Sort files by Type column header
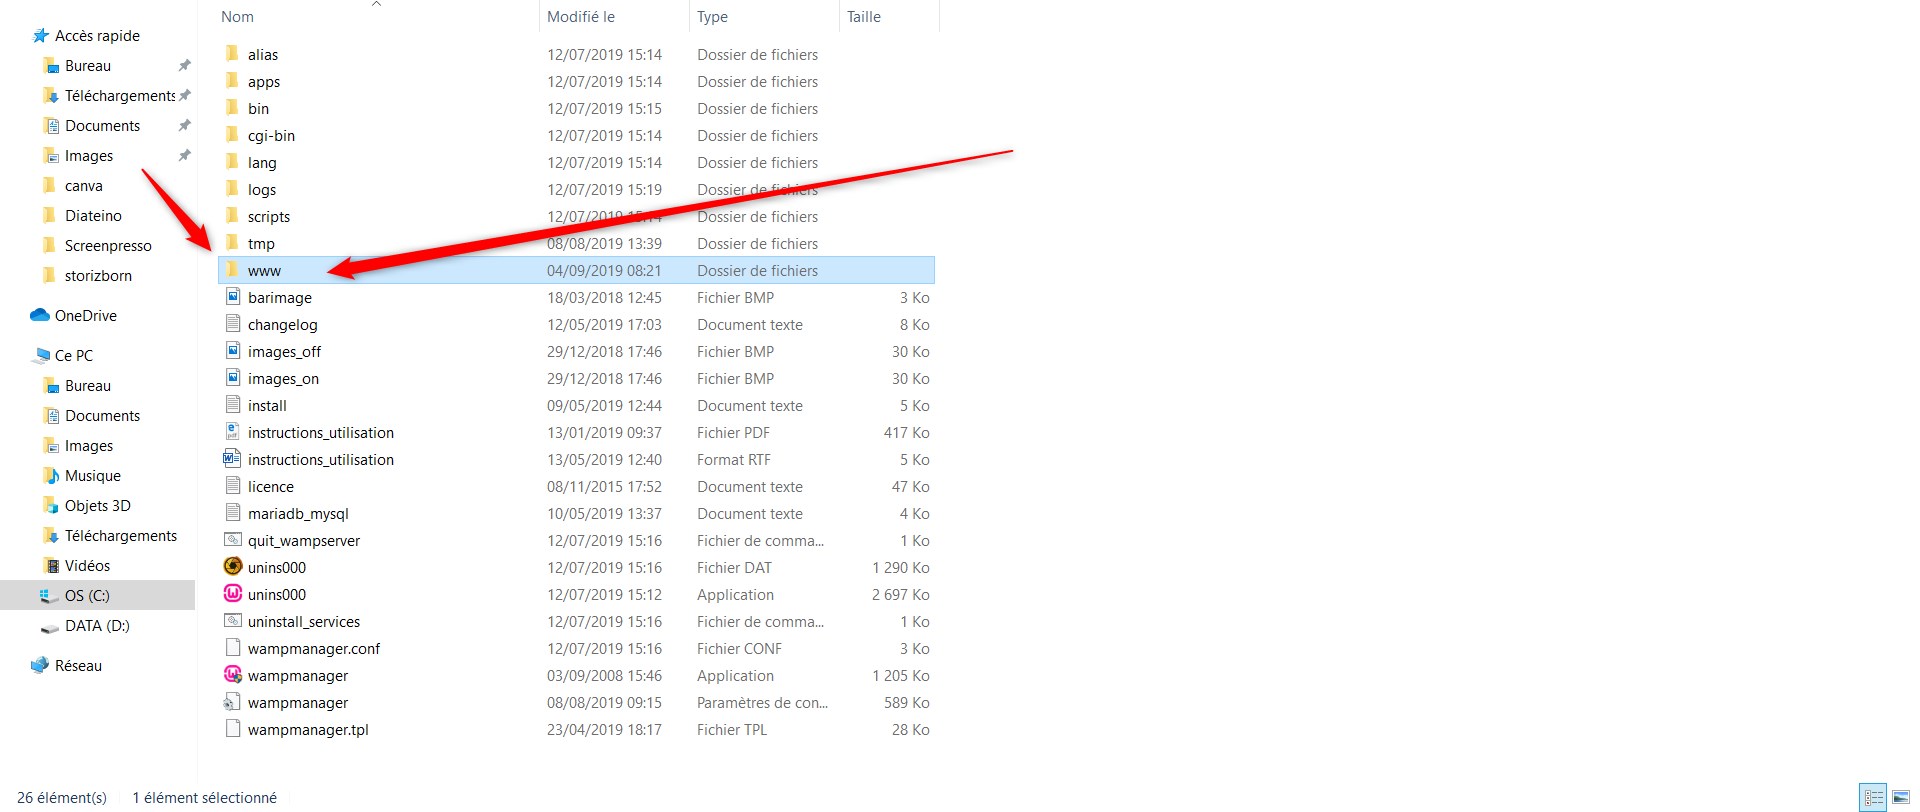This screenshot has width=1920, height=812. coord(712,17)
